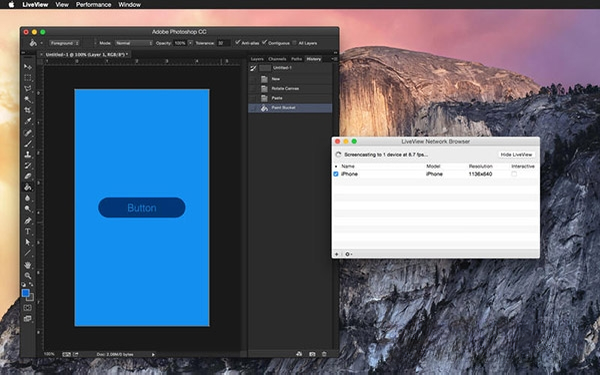Click add button in LiveView Network Browser

click(x=337, y=254)
